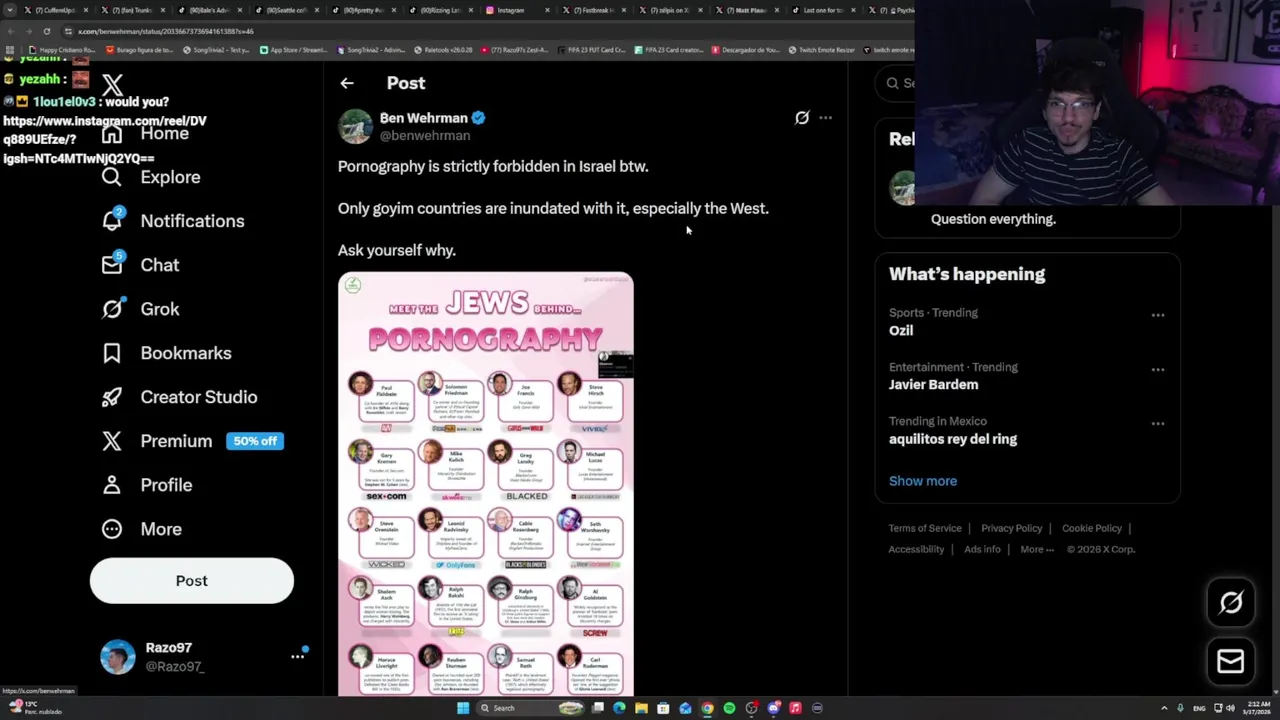Click the 50% off Premium badge
The image size is (1280, 720).
click(x=255, y=441)
